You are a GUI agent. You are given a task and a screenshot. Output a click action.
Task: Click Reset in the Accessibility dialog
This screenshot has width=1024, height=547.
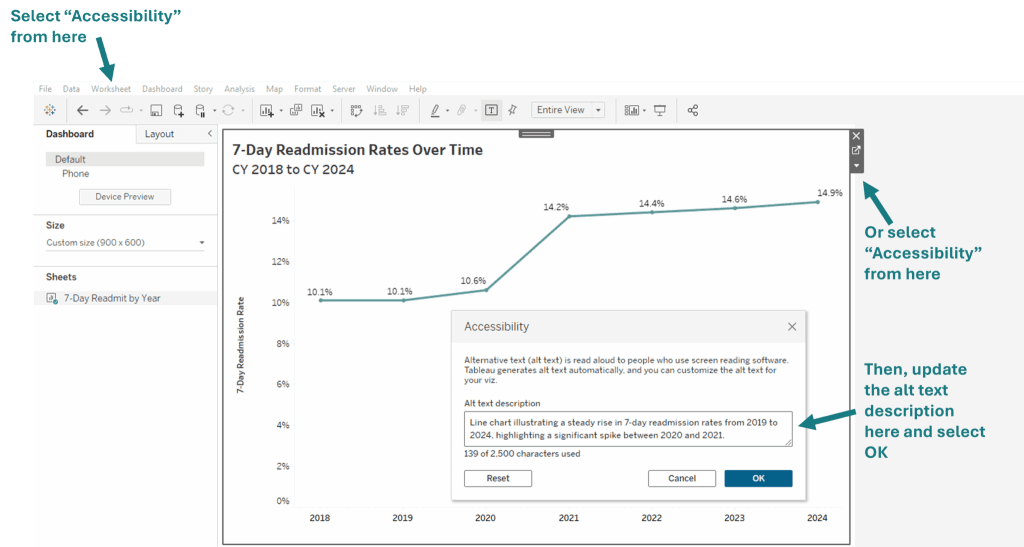pos(498,478)
